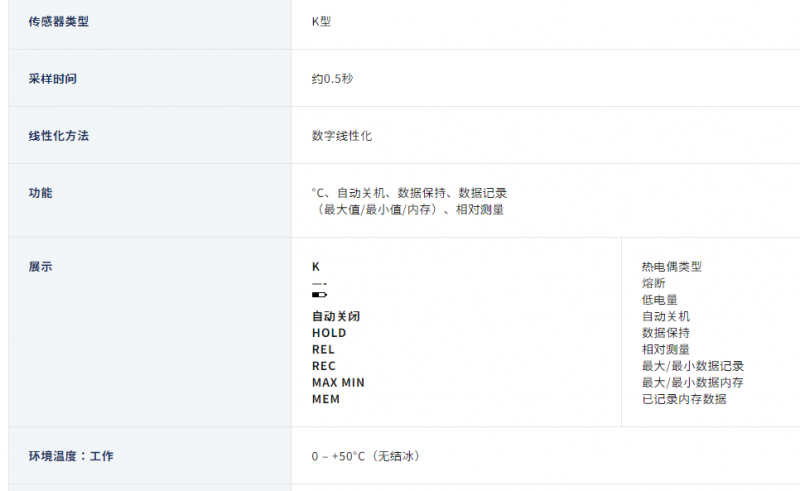The height and width of the screenshot is (491, 800).
Task: Click the MAX MIN indicator text
Action: coord(338,383)
